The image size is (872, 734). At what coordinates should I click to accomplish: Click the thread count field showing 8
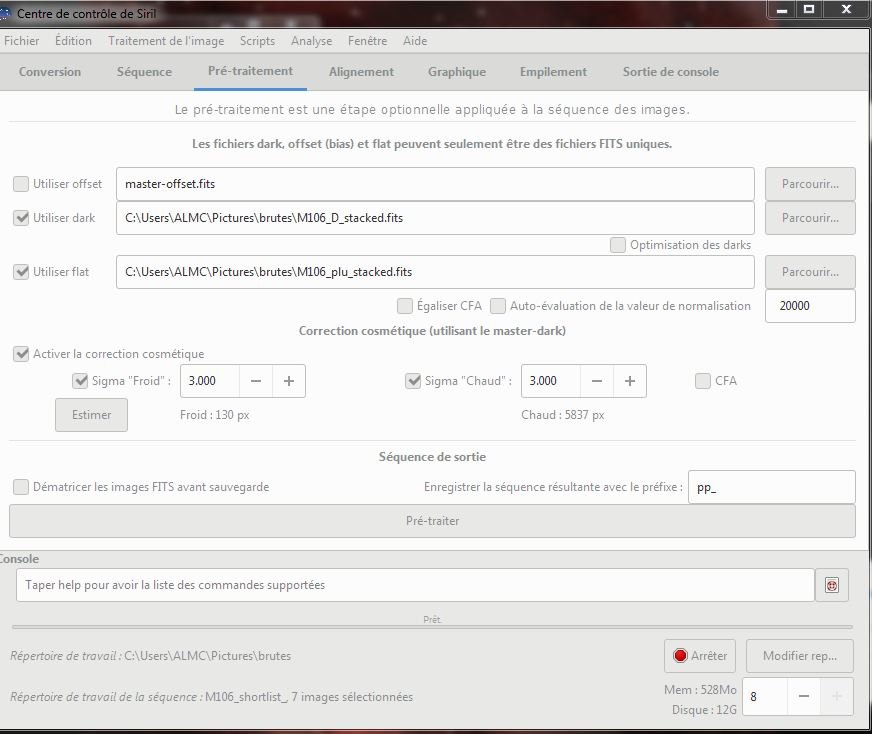[x=765, y=696]
